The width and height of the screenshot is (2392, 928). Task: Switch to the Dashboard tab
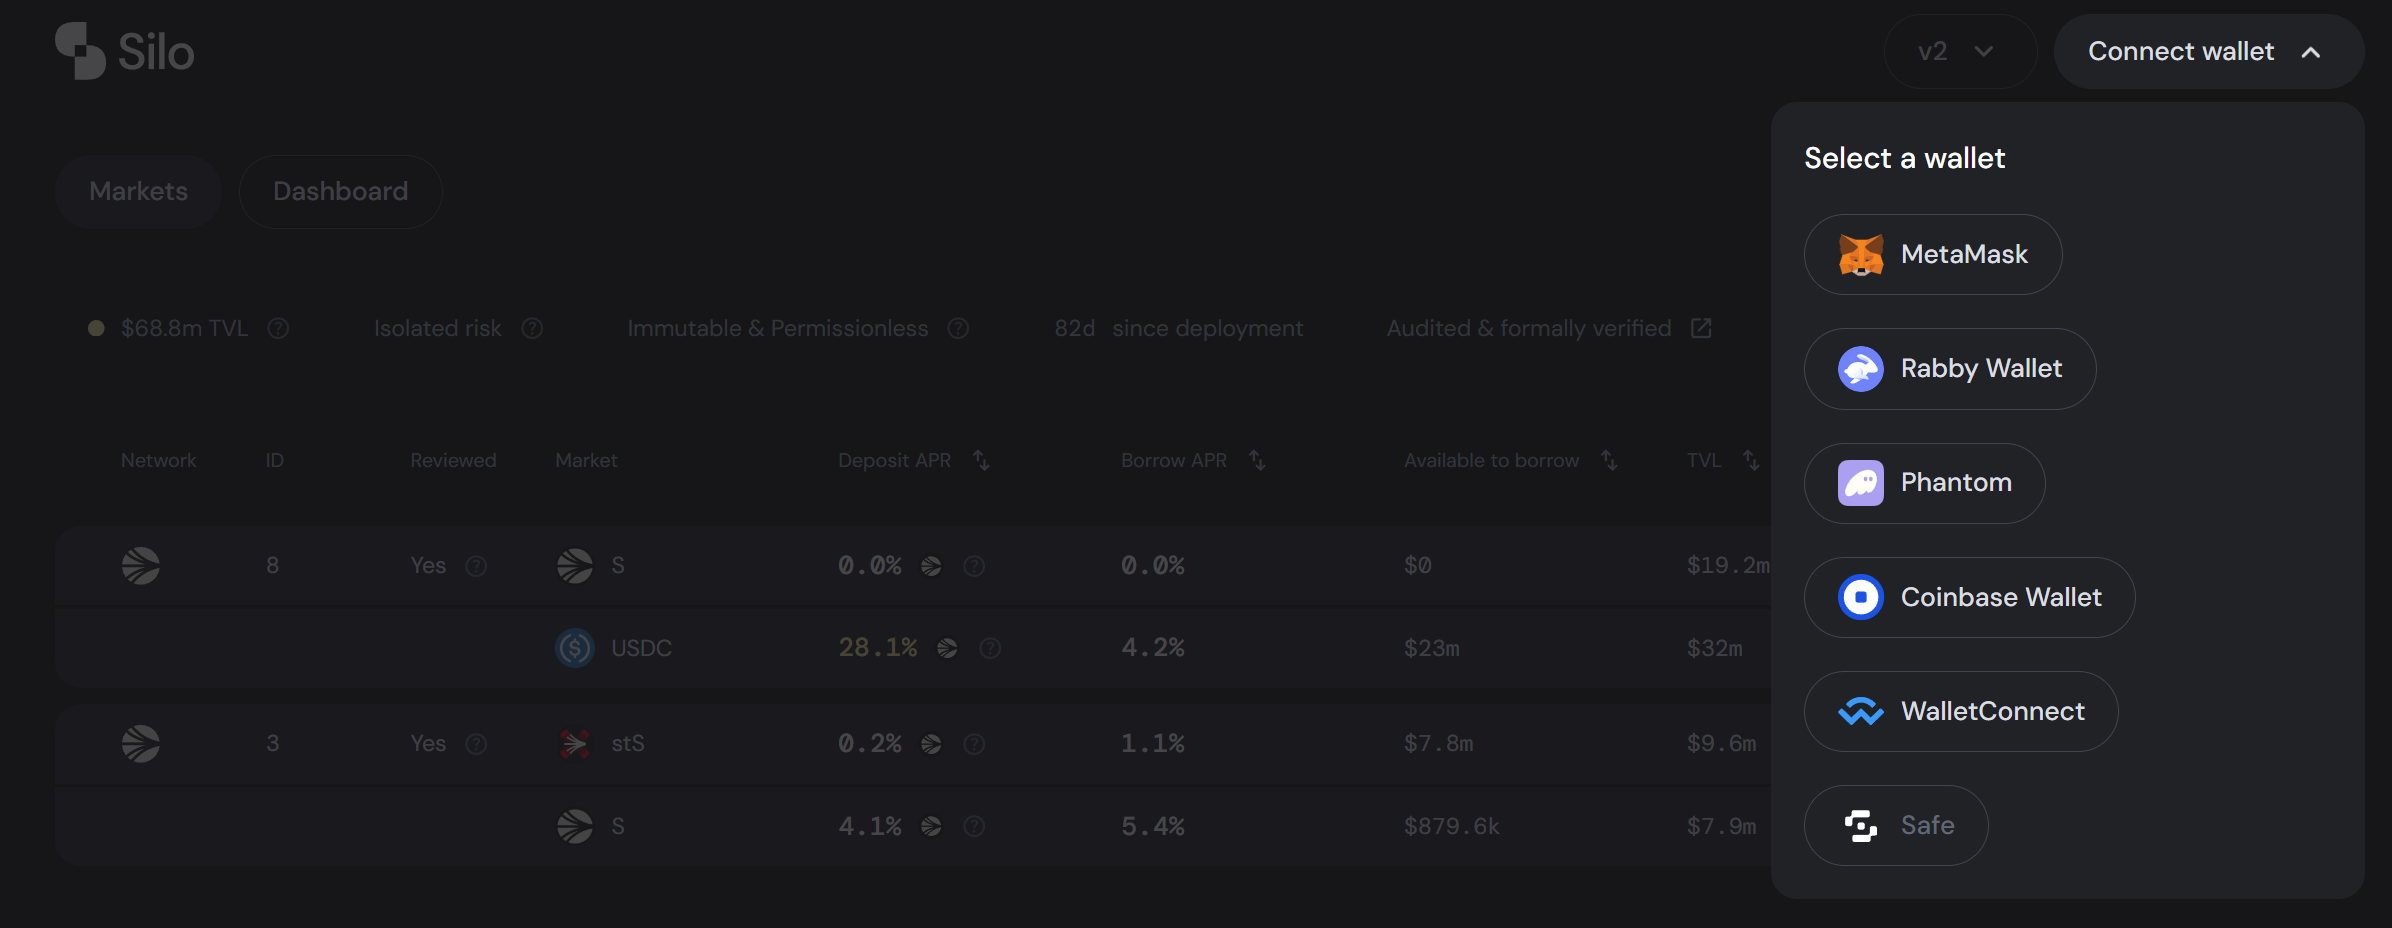pos(340,191)
